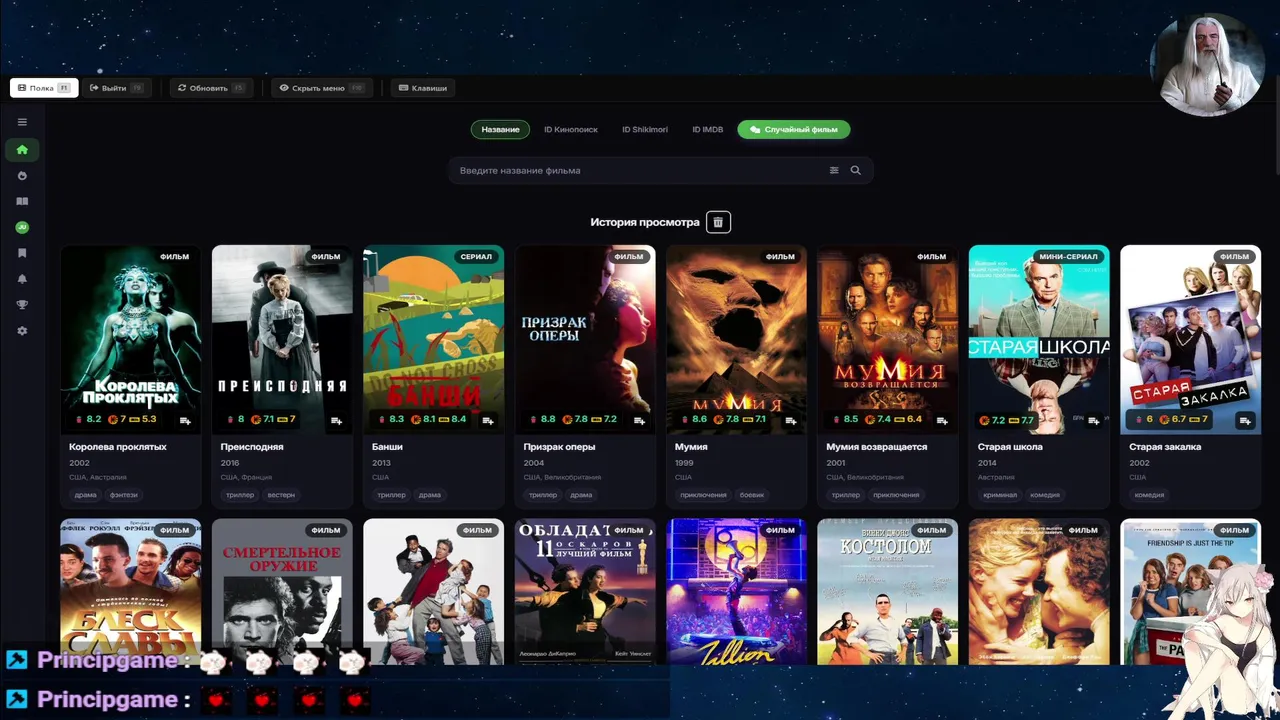Screen dimensions: 1280x720
Task: Open the Банши series poster
Action: click(434, 339)
